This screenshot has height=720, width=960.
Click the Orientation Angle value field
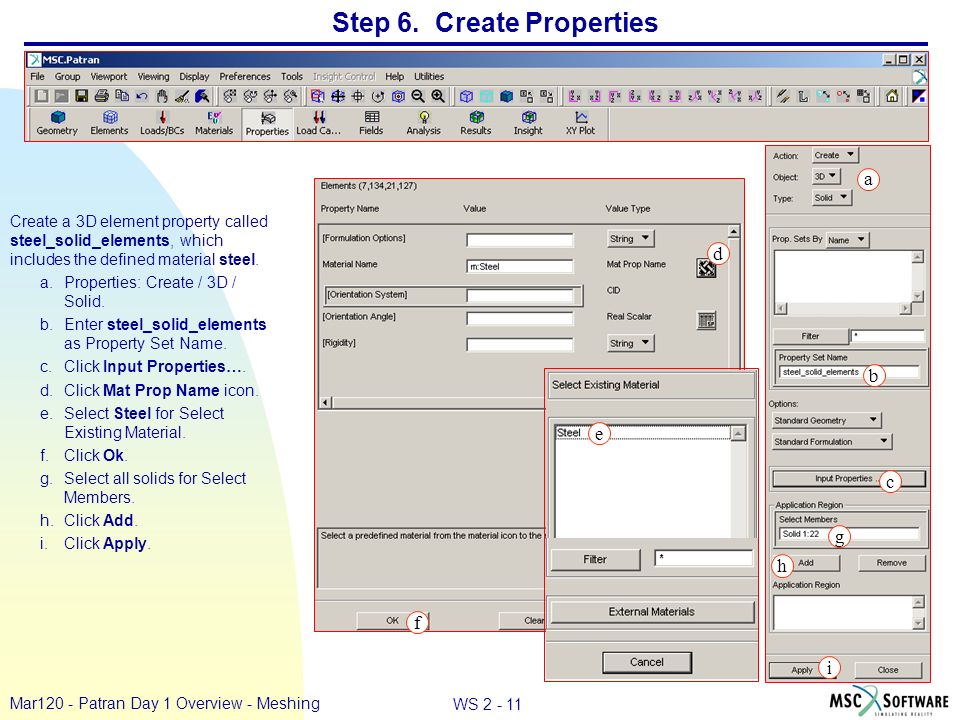(x=520, y=318)
